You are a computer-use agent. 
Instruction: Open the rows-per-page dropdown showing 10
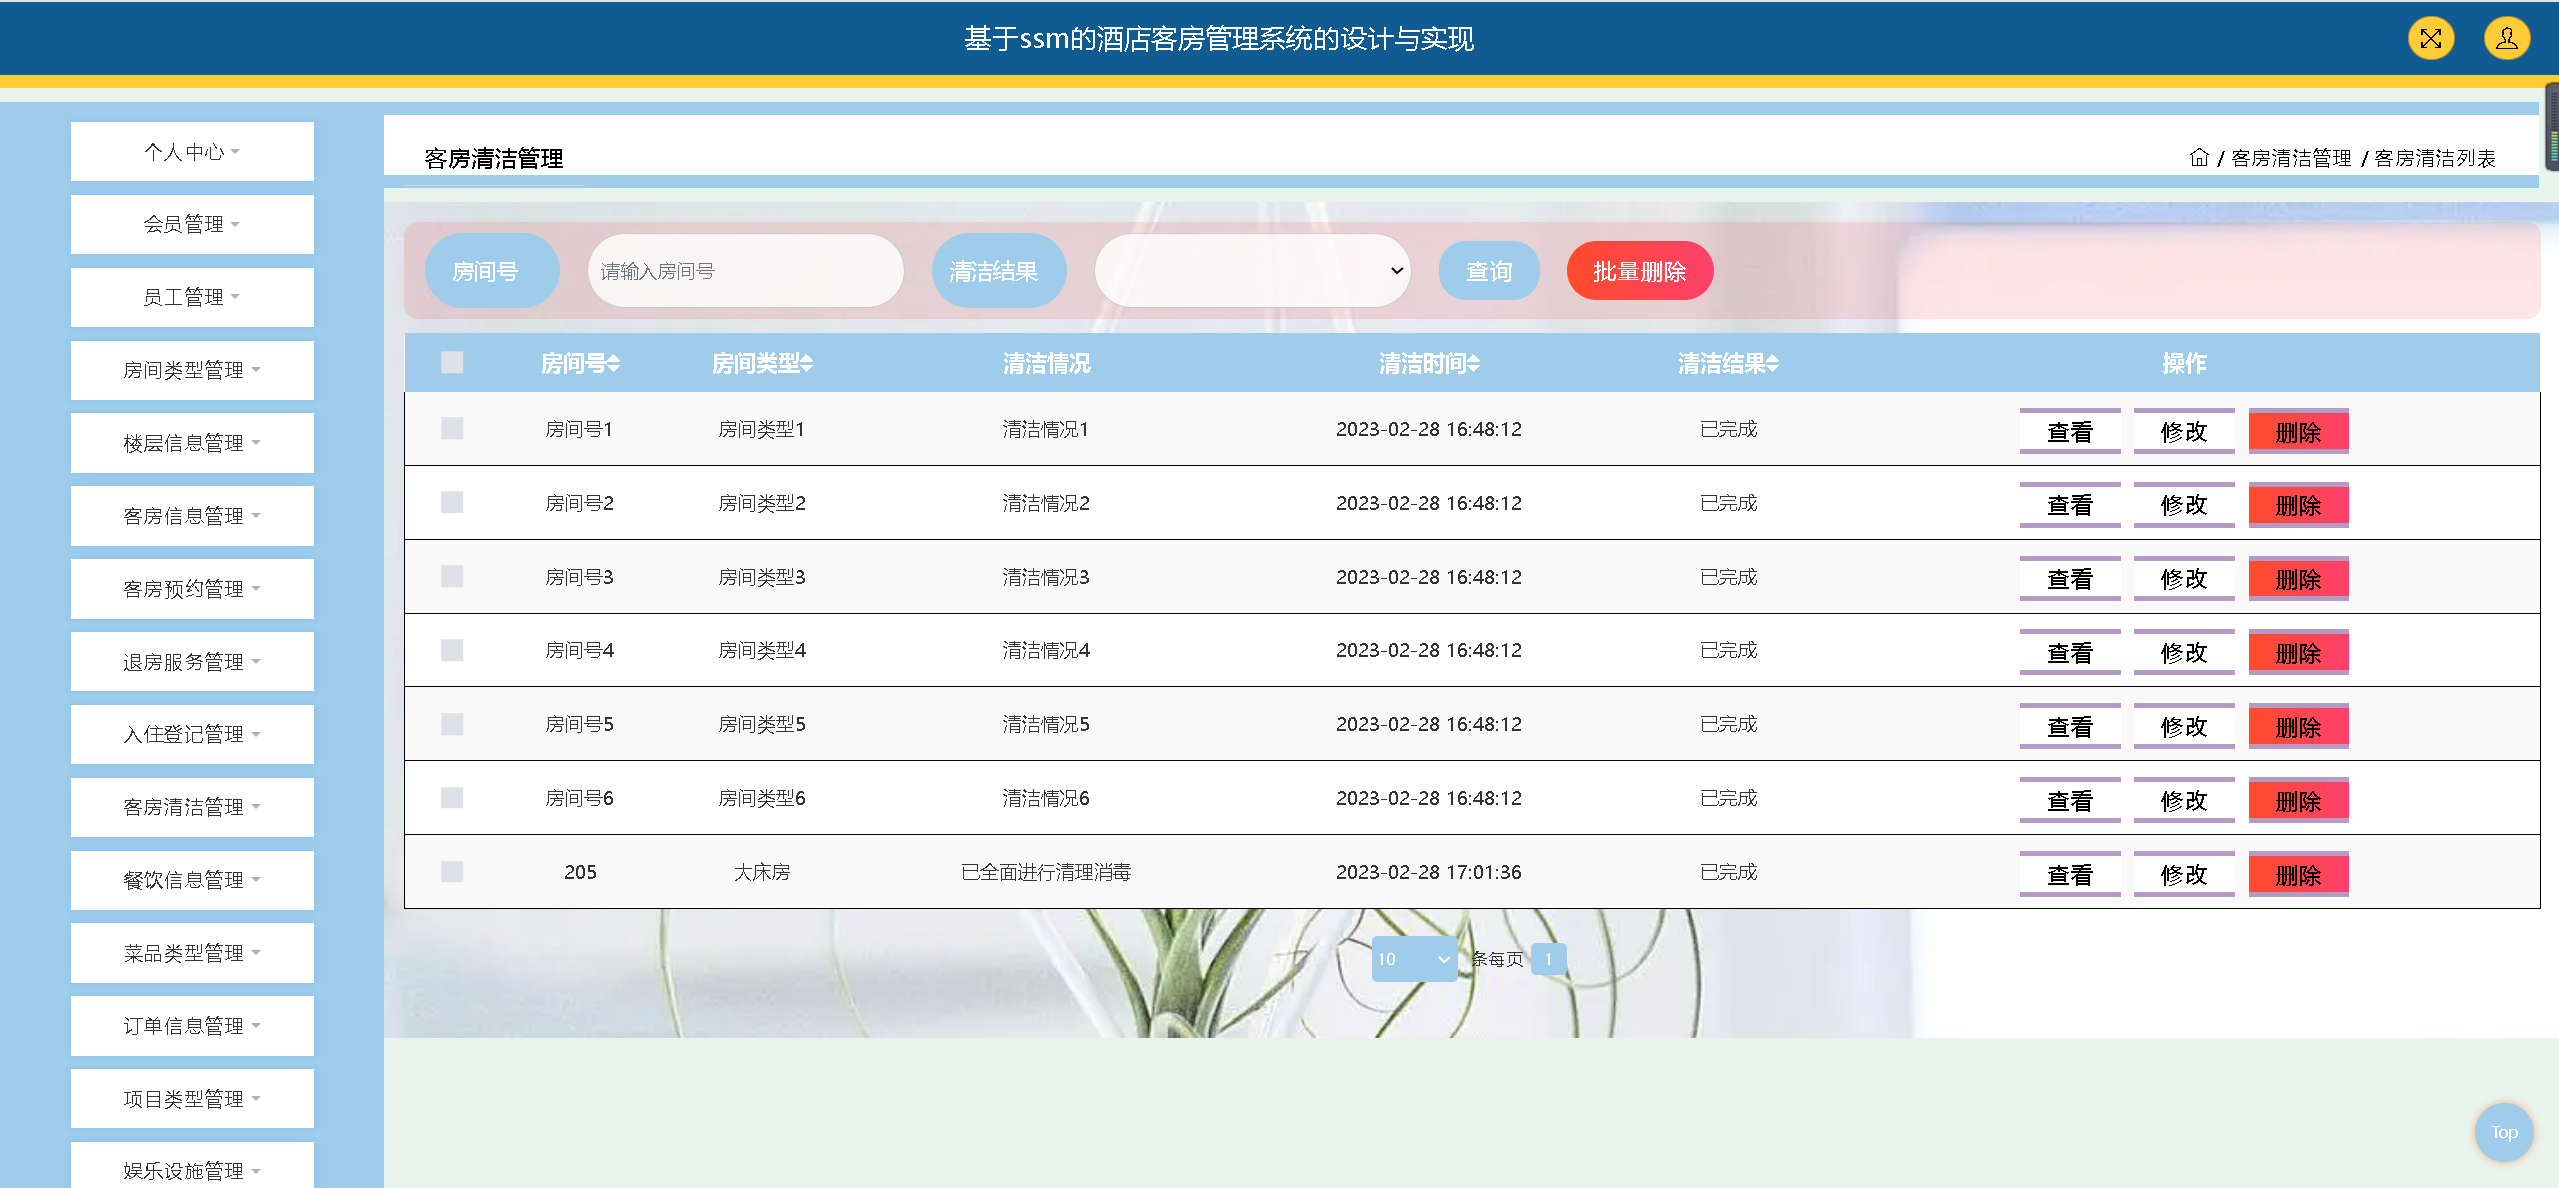(x=1413, y=959)
